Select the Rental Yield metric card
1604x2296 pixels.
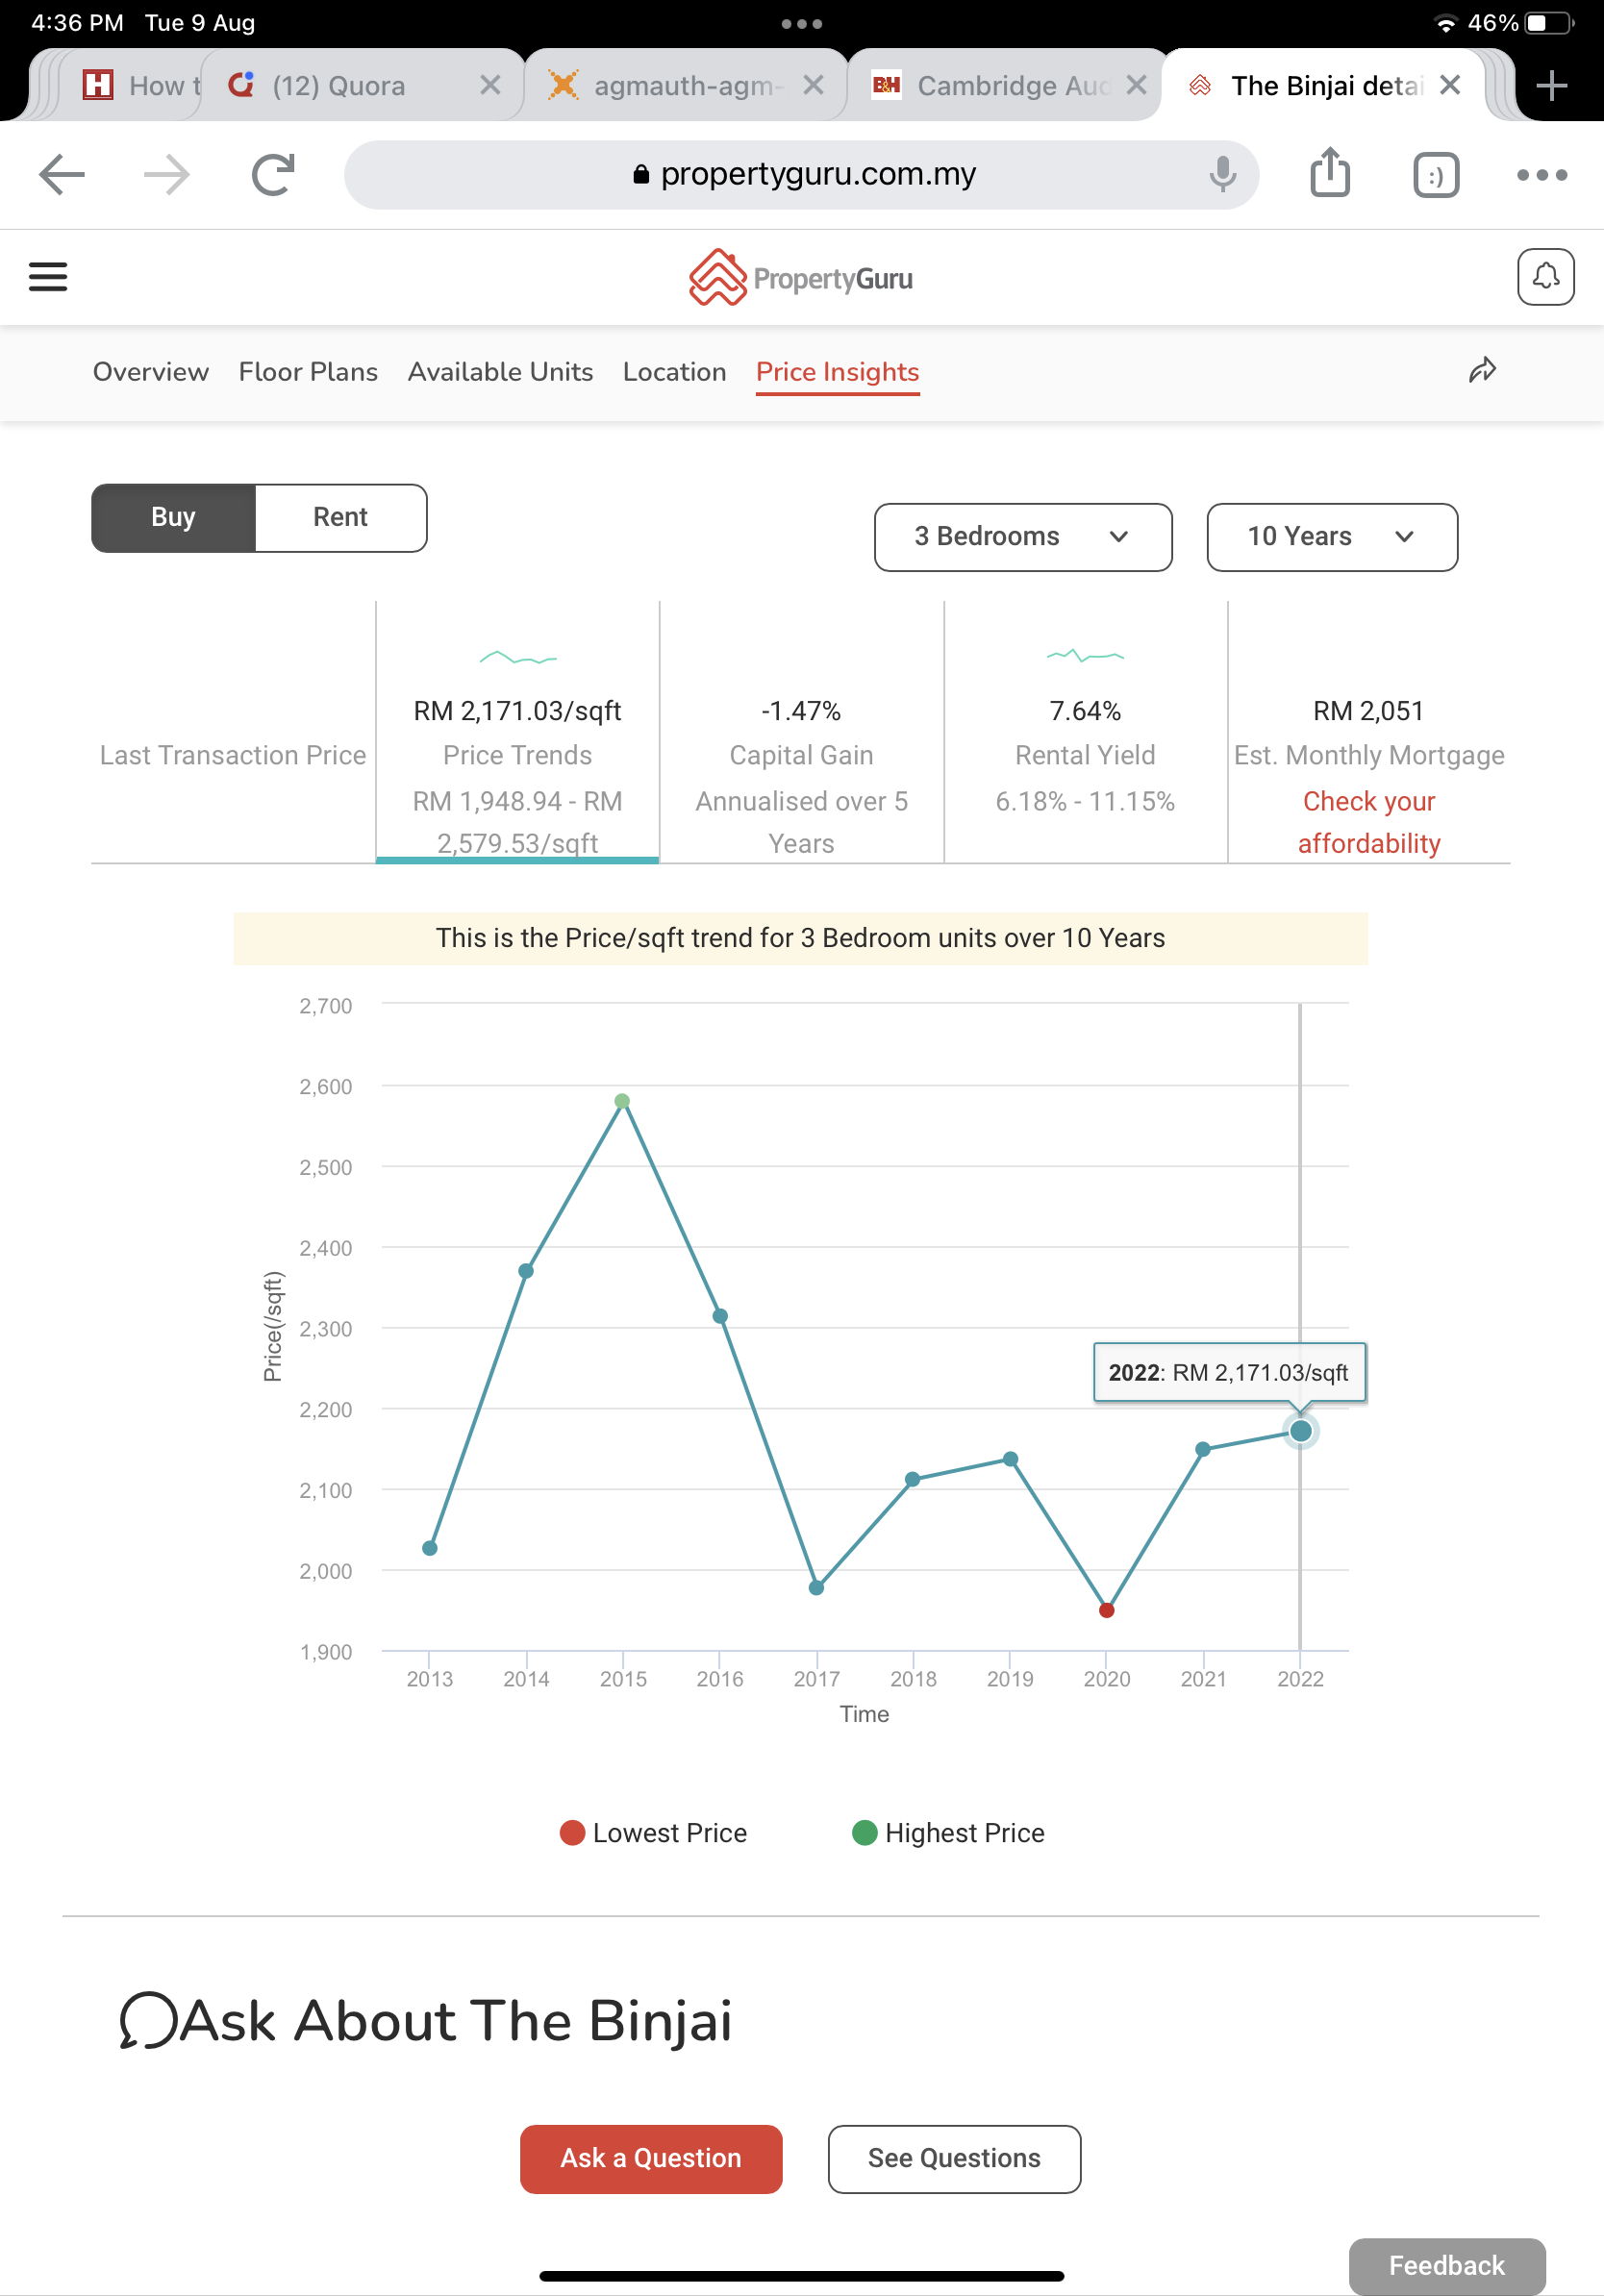[1085, 731]
